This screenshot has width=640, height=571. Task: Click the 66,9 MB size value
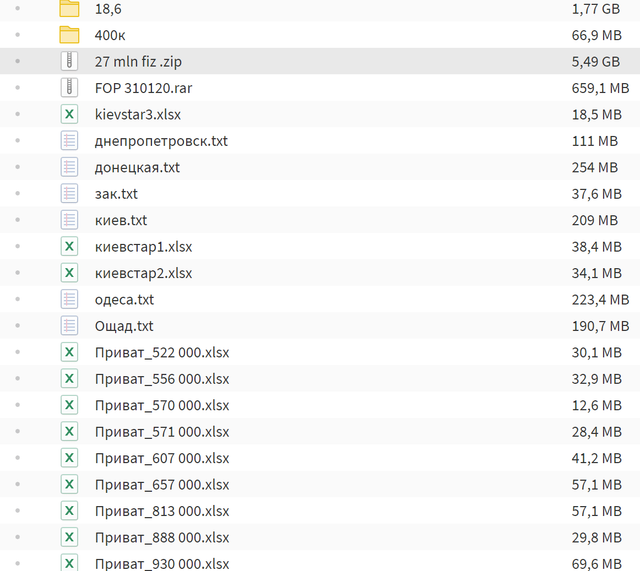596,36
